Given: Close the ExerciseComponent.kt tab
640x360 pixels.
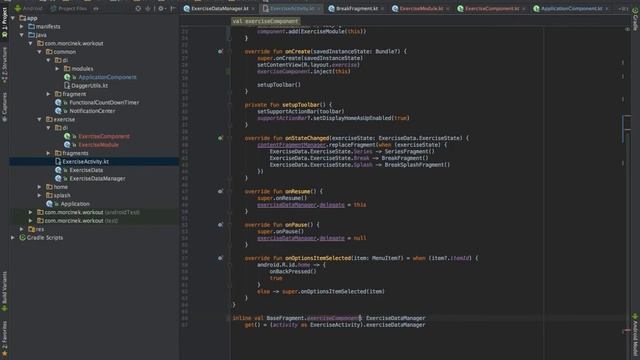Looking at the screenshot, I should pyautogui.click(x=524, y=9).
